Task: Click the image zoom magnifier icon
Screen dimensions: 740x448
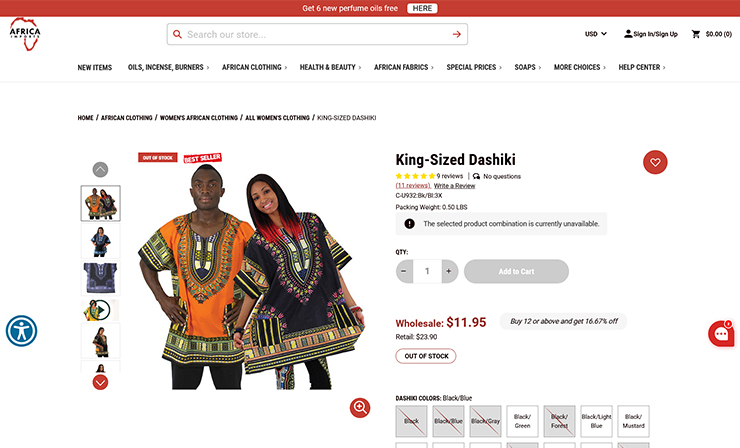Action: (x=360, y=407)
